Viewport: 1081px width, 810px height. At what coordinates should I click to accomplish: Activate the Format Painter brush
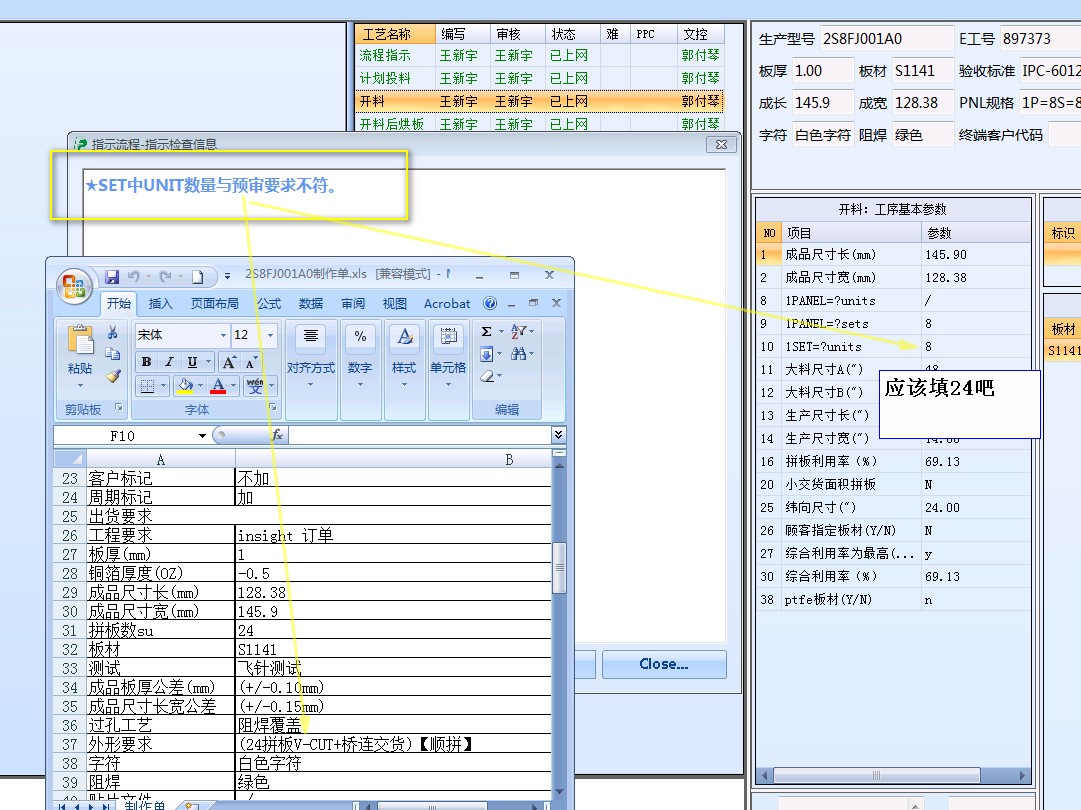[113, 376]
